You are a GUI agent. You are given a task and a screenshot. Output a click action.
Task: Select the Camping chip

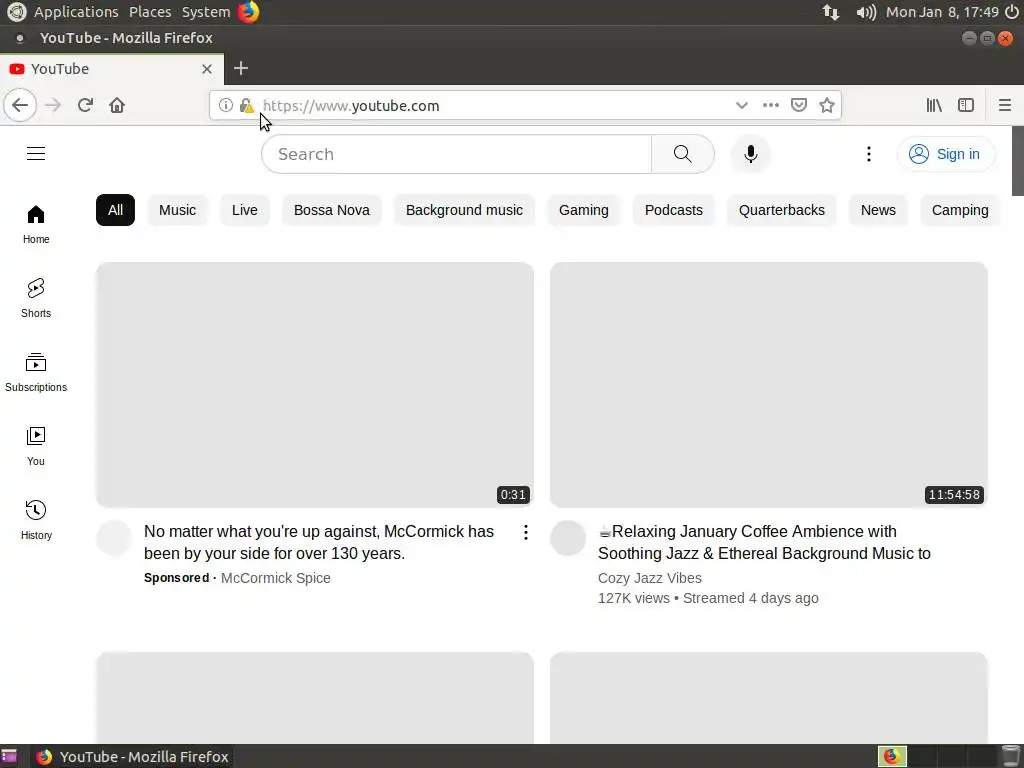960,210
